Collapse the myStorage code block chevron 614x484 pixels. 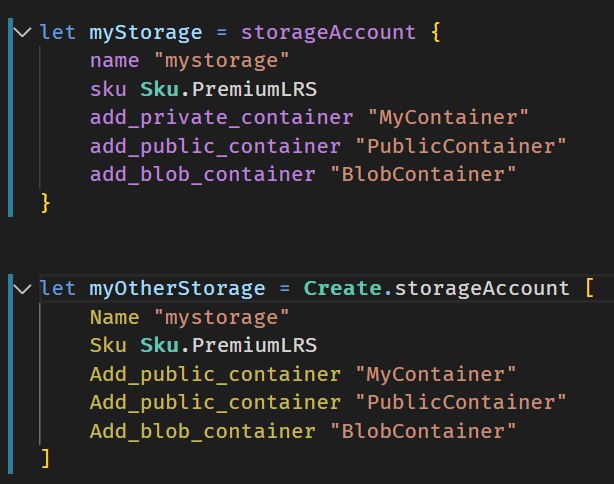pos(22,32)
